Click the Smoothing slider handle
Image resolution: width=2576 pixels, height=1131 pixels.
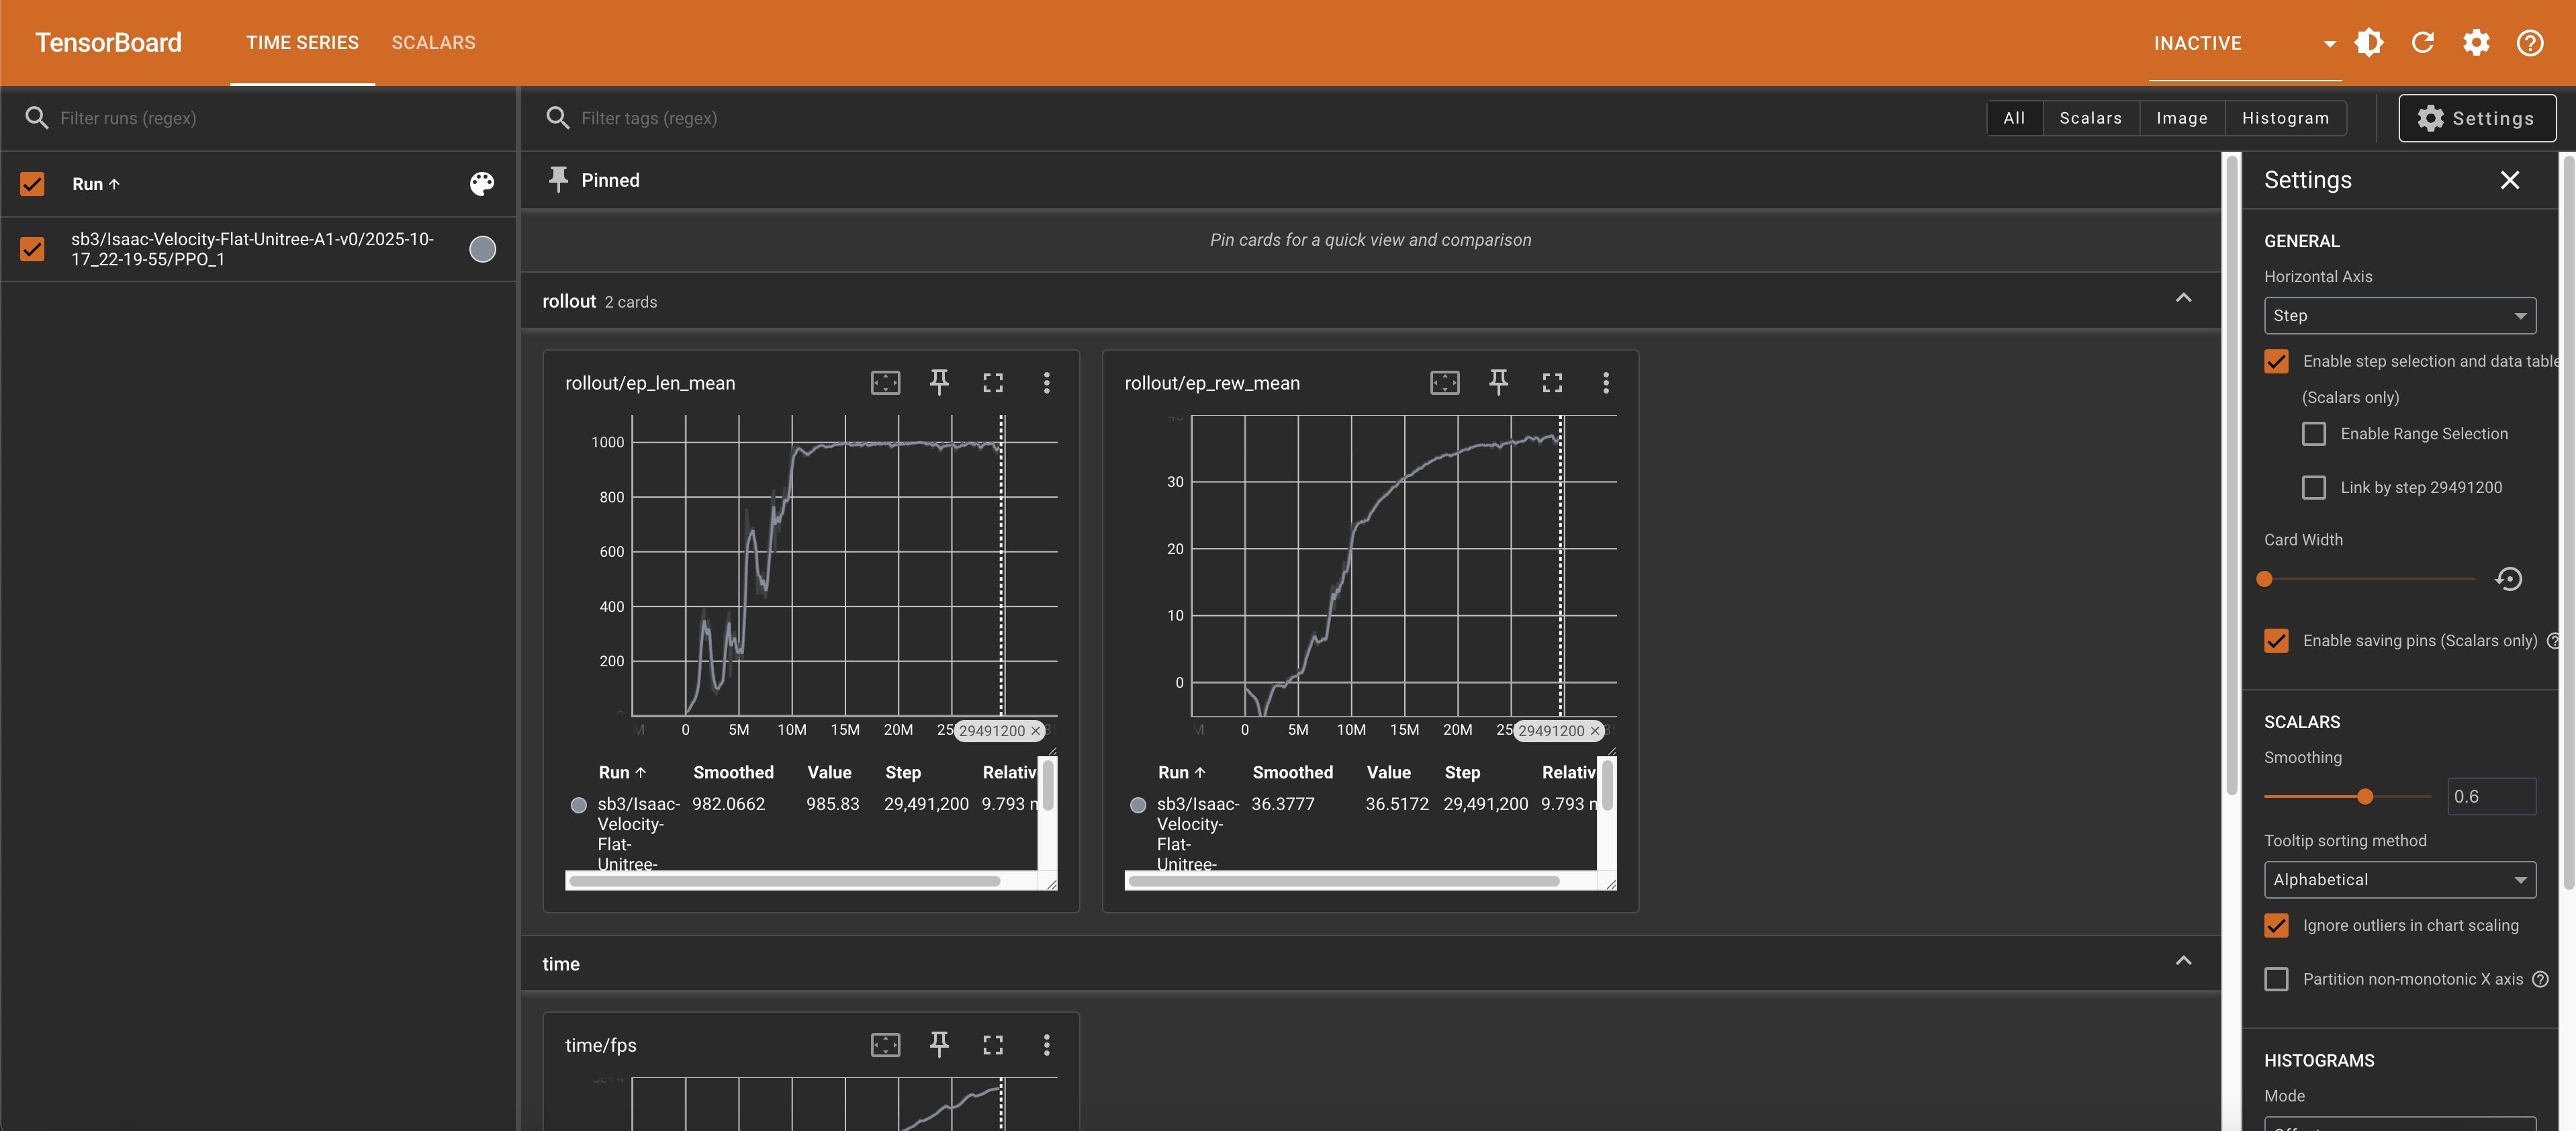[2364, 797]
